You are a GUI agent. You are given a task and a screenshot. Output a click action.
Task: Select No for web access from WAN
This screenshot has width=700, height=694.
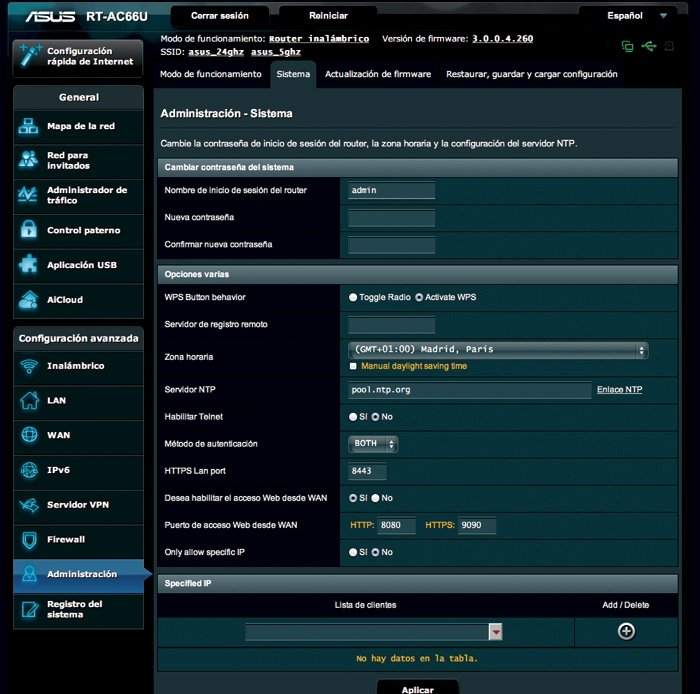(x=375, y=498)
